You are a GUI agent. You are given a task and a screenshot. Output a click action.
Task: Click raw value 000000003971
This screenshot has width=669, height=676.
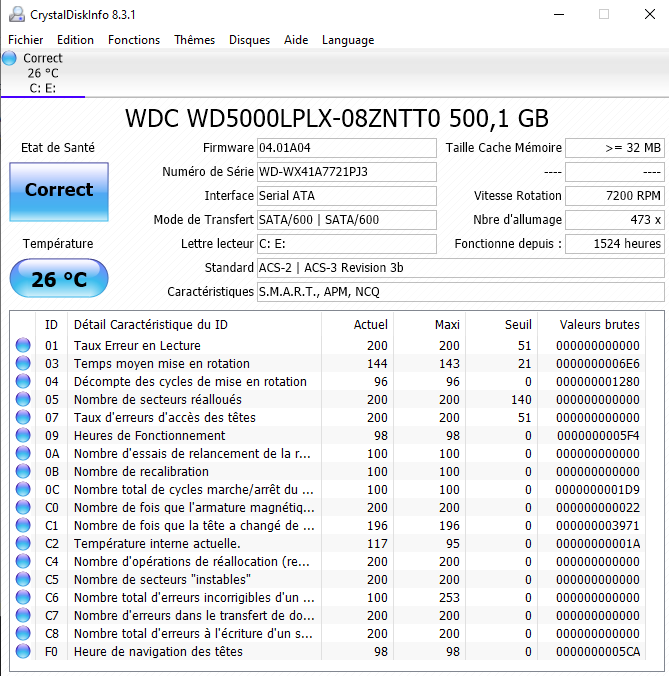(x=597, y=526)
